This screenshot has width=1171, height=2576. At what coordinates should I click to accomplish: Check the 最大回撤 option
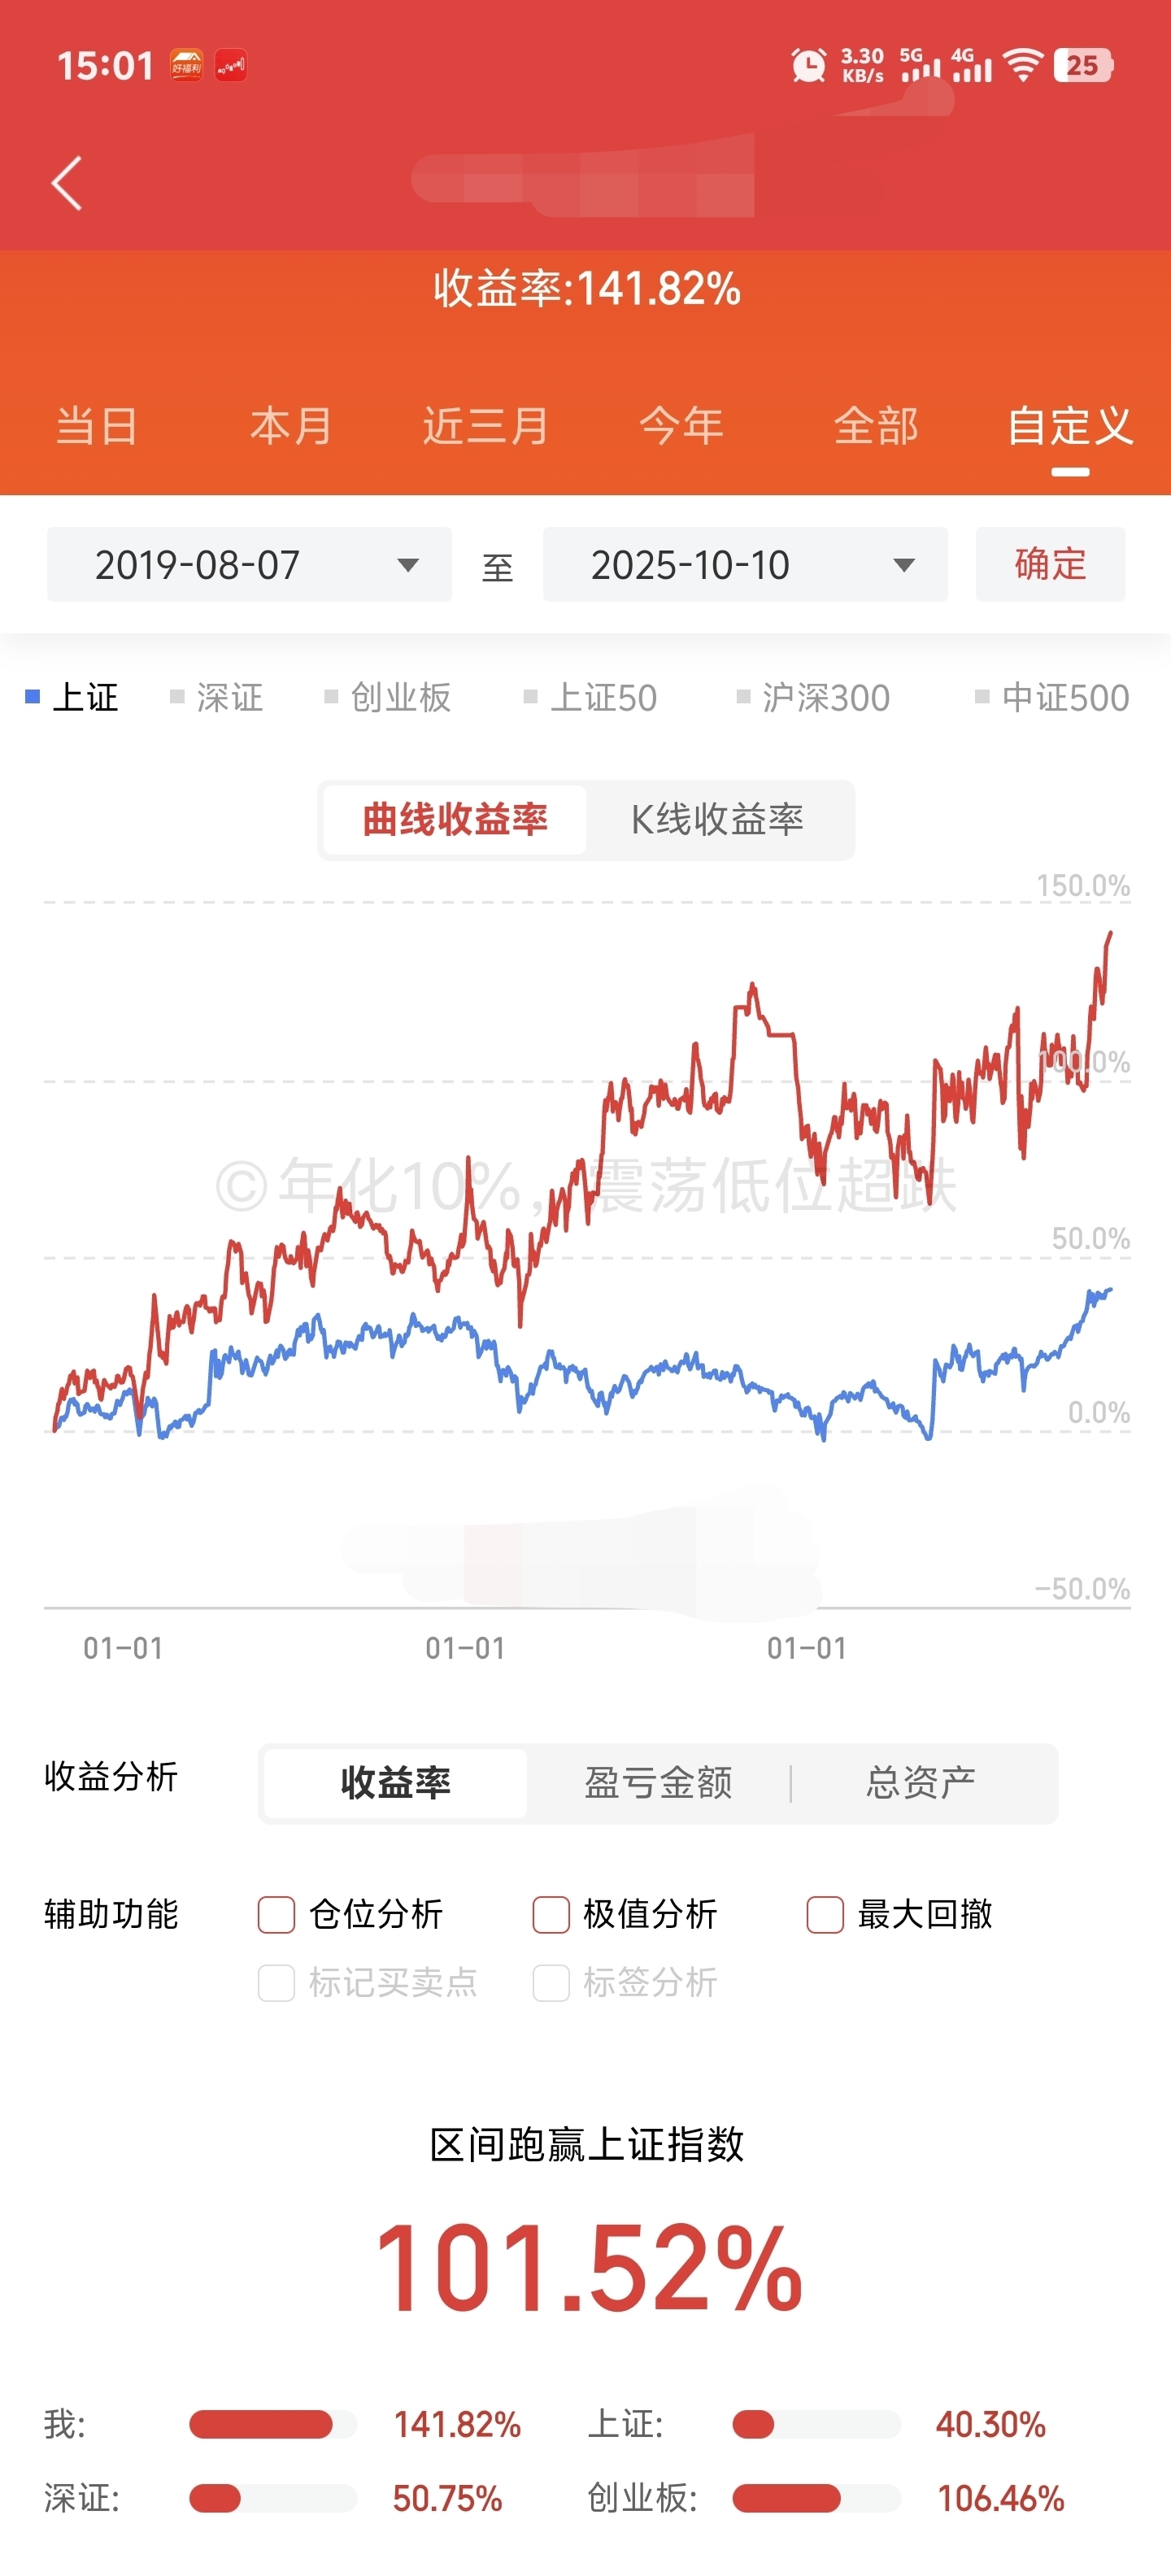tap(825, 1915)
